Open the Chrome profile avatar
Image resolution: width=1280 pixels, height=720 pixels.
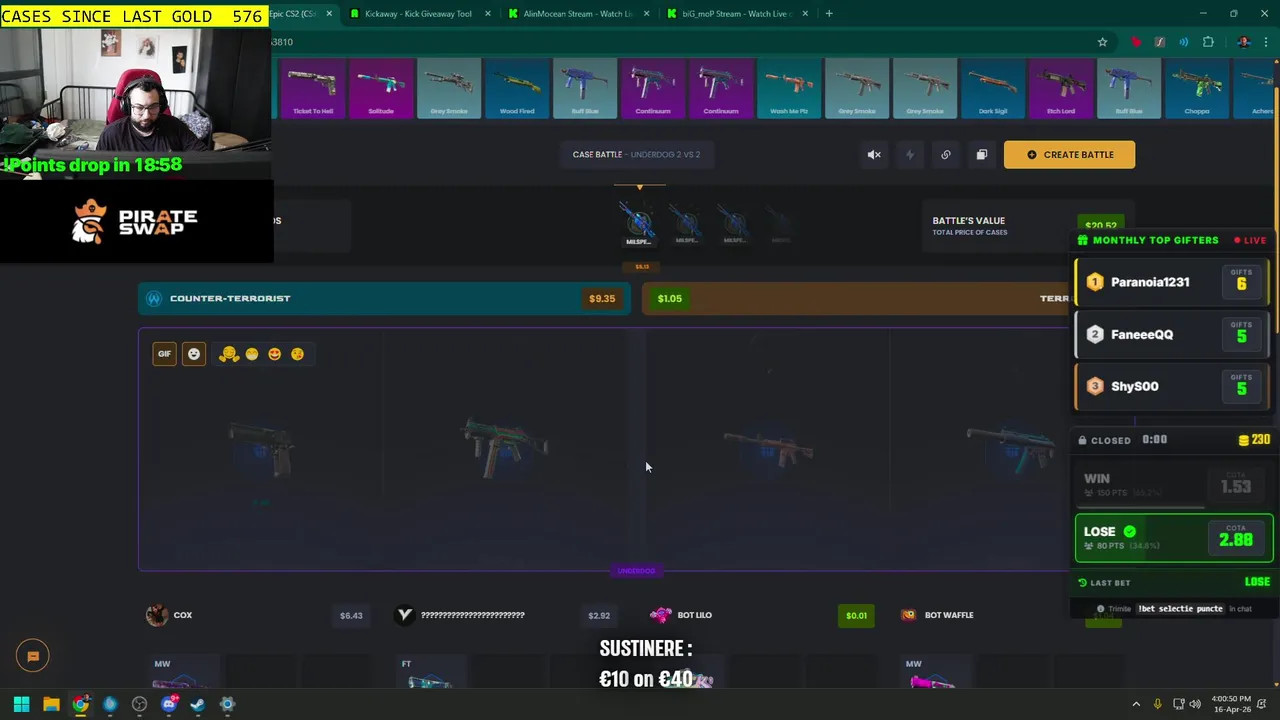[x=1243, y=42]
